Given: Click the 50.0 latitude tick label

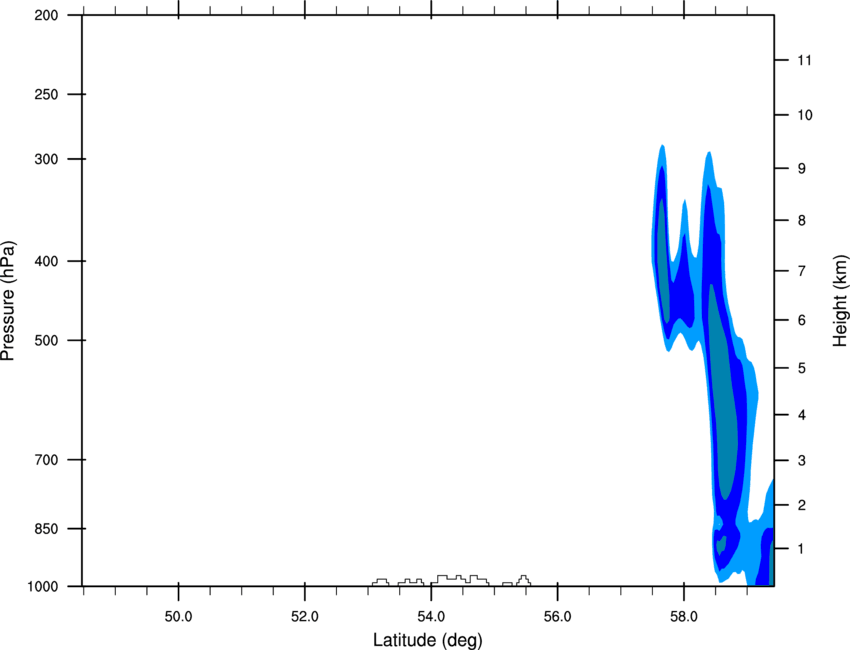Looking at the screenshot, I should coord(178,617).
